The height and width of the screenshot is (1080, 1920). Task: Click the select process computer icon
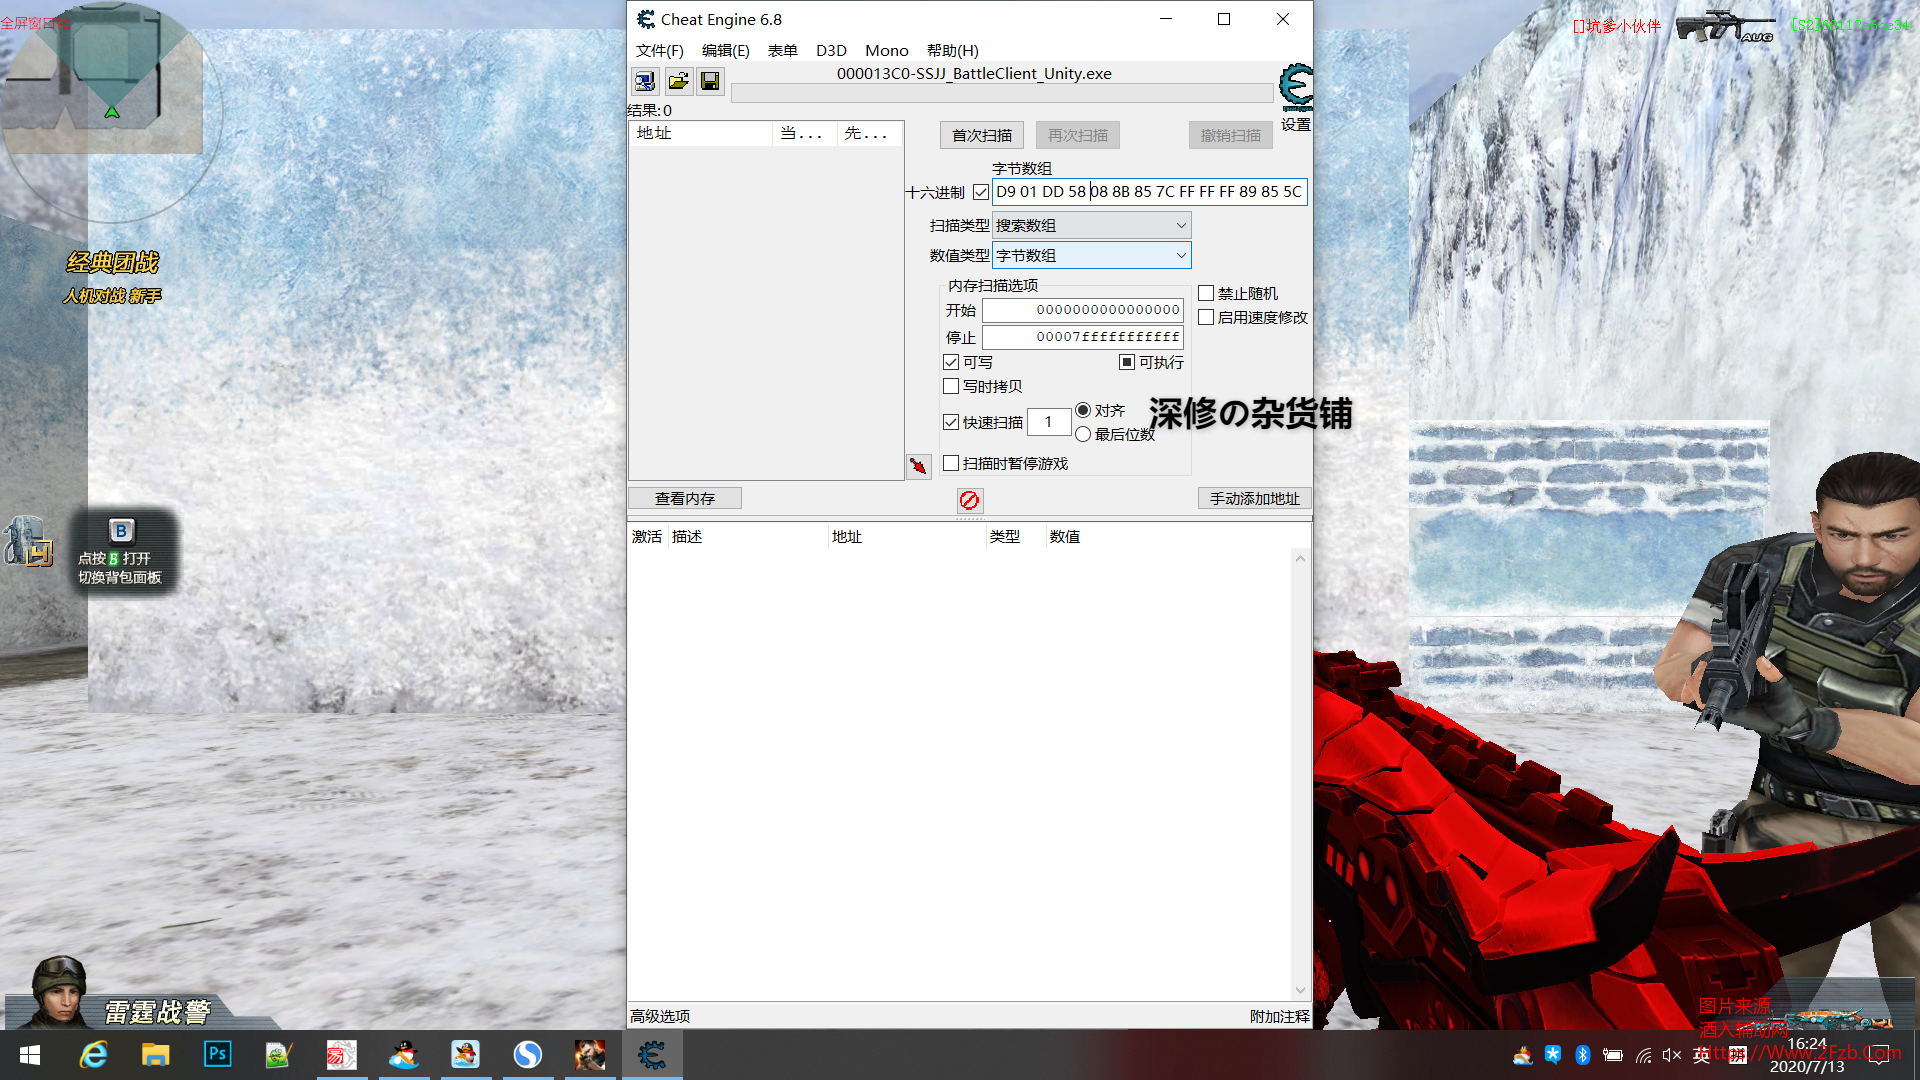(x=645, y=81)
